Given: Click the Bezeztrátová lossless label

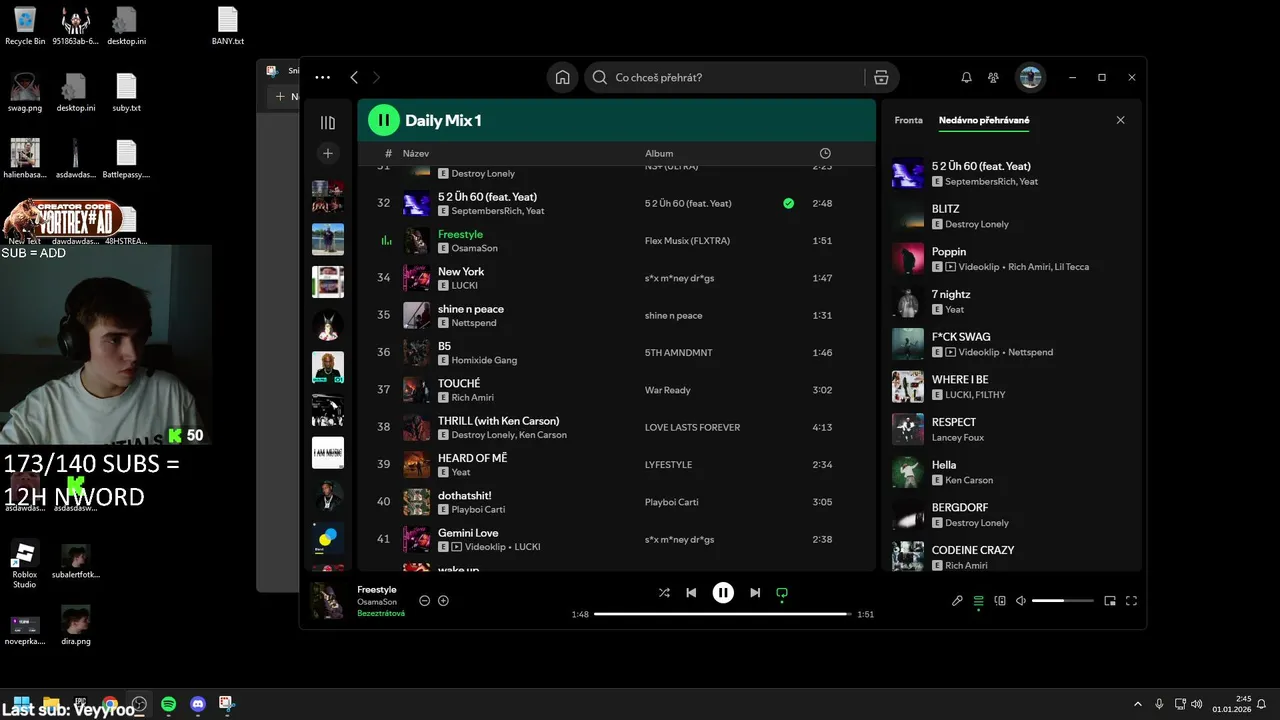Looking at the screenshot, I should click(x=381, y=613).
